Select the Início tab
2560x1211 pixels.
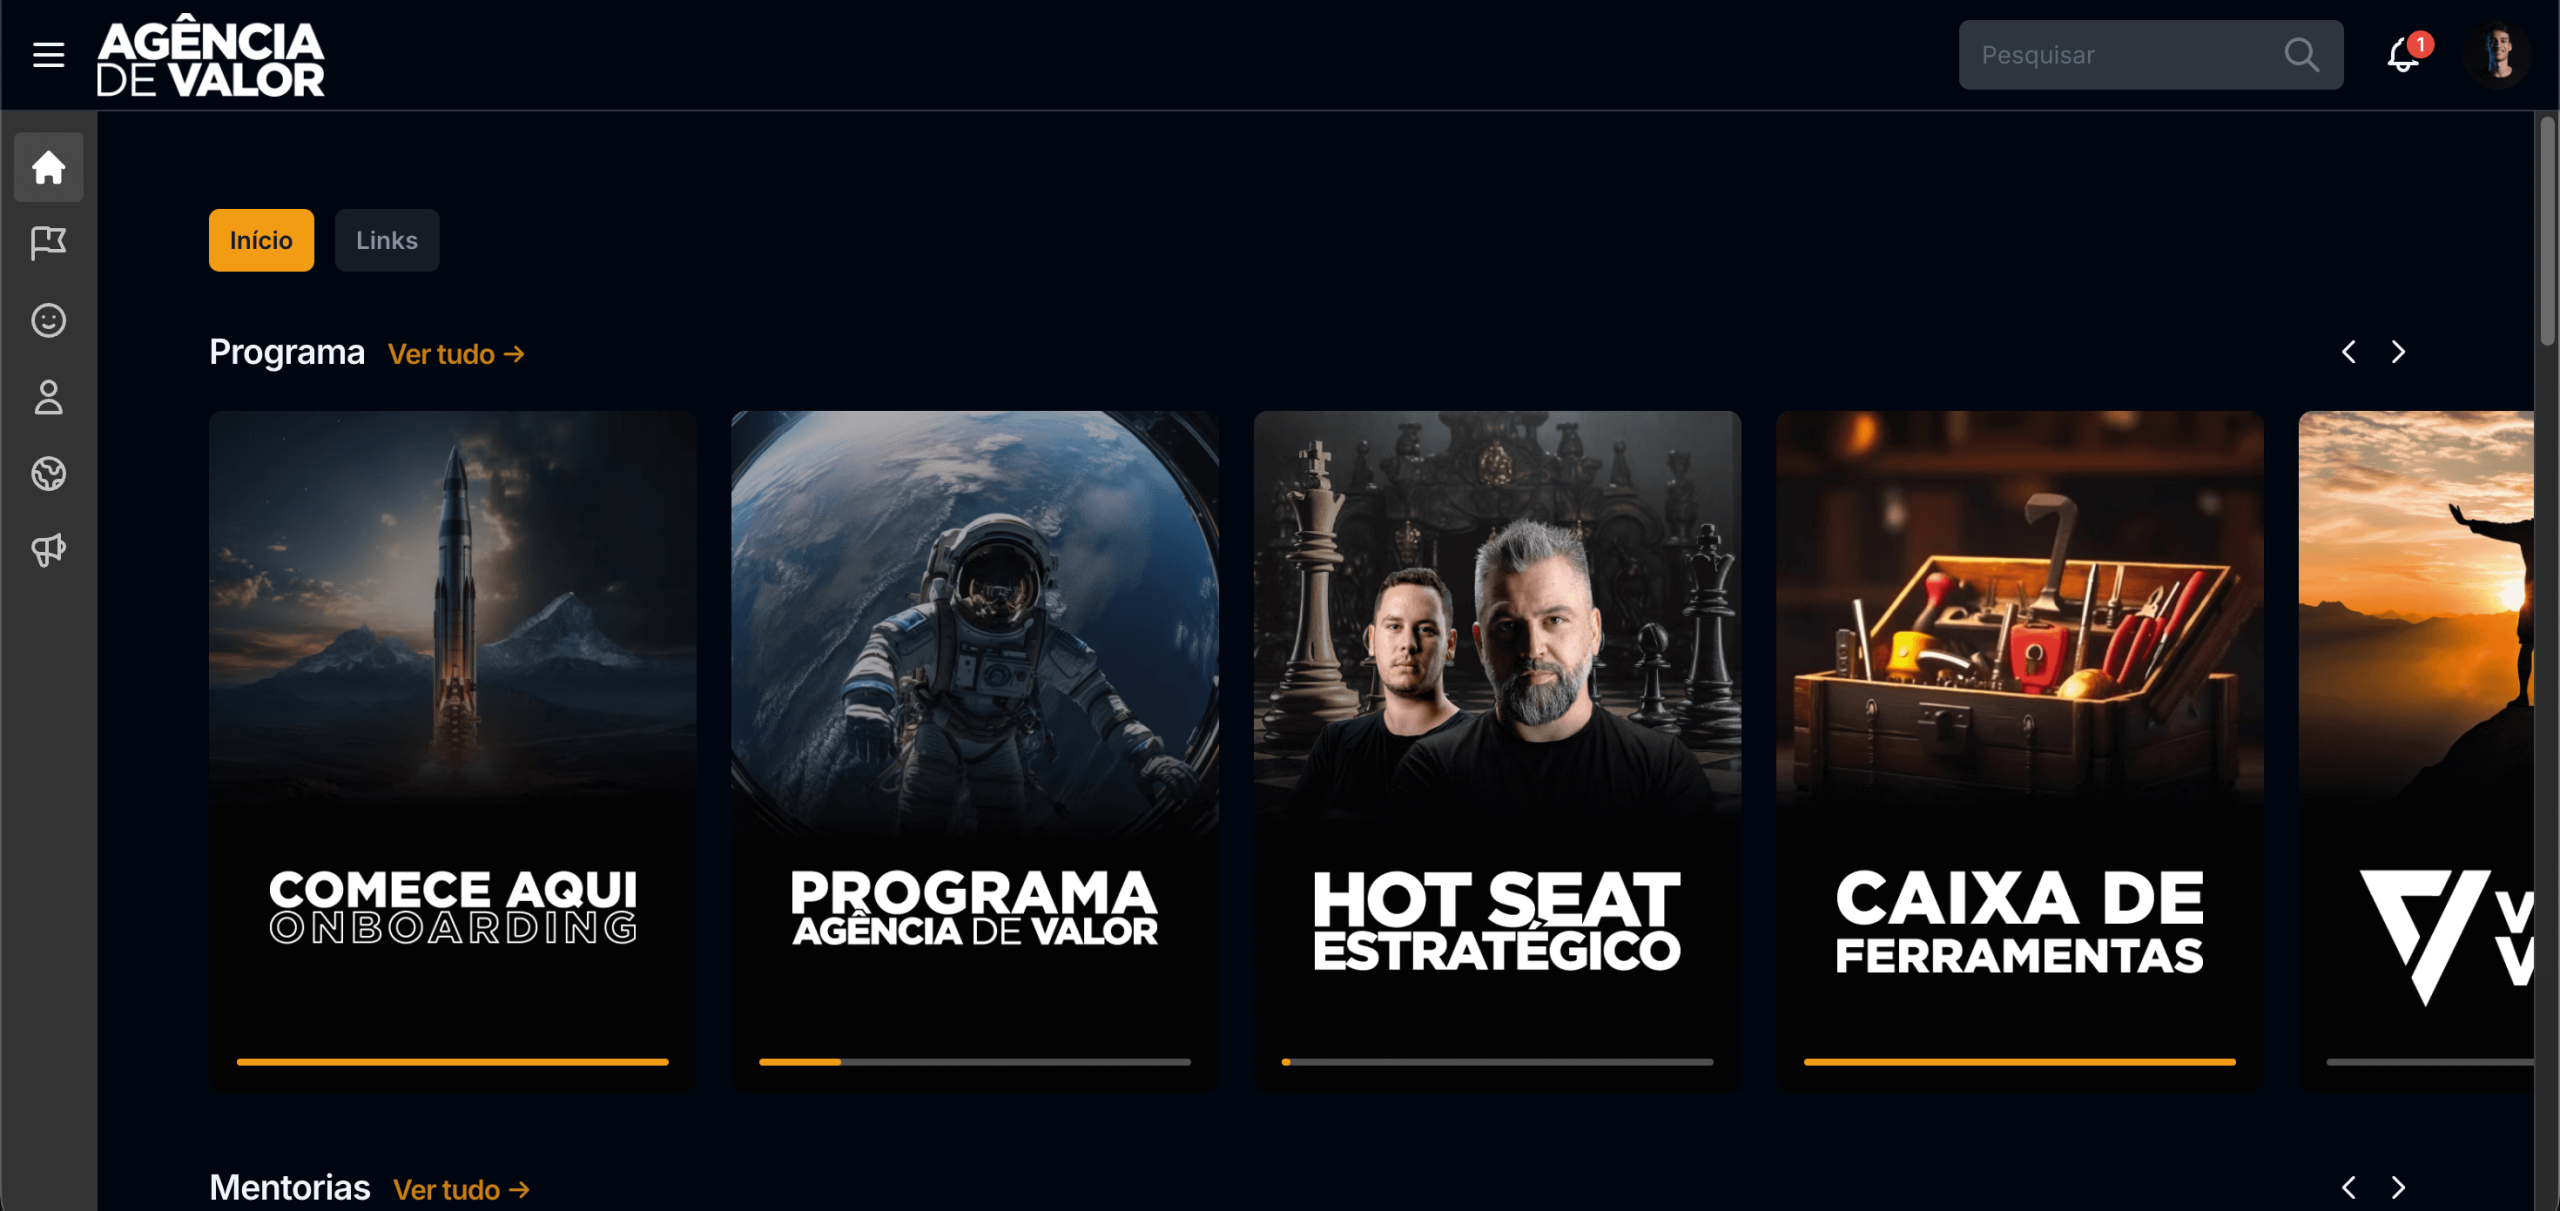[261, 240]
